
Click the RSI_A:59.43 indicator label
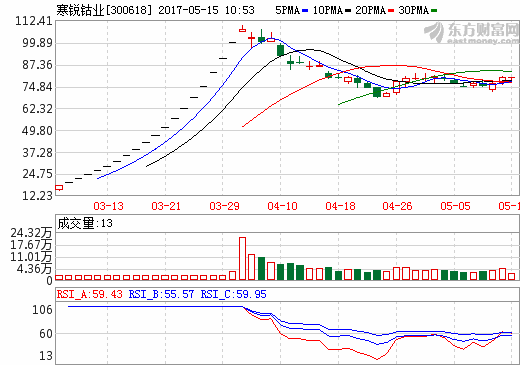[89, 294]
